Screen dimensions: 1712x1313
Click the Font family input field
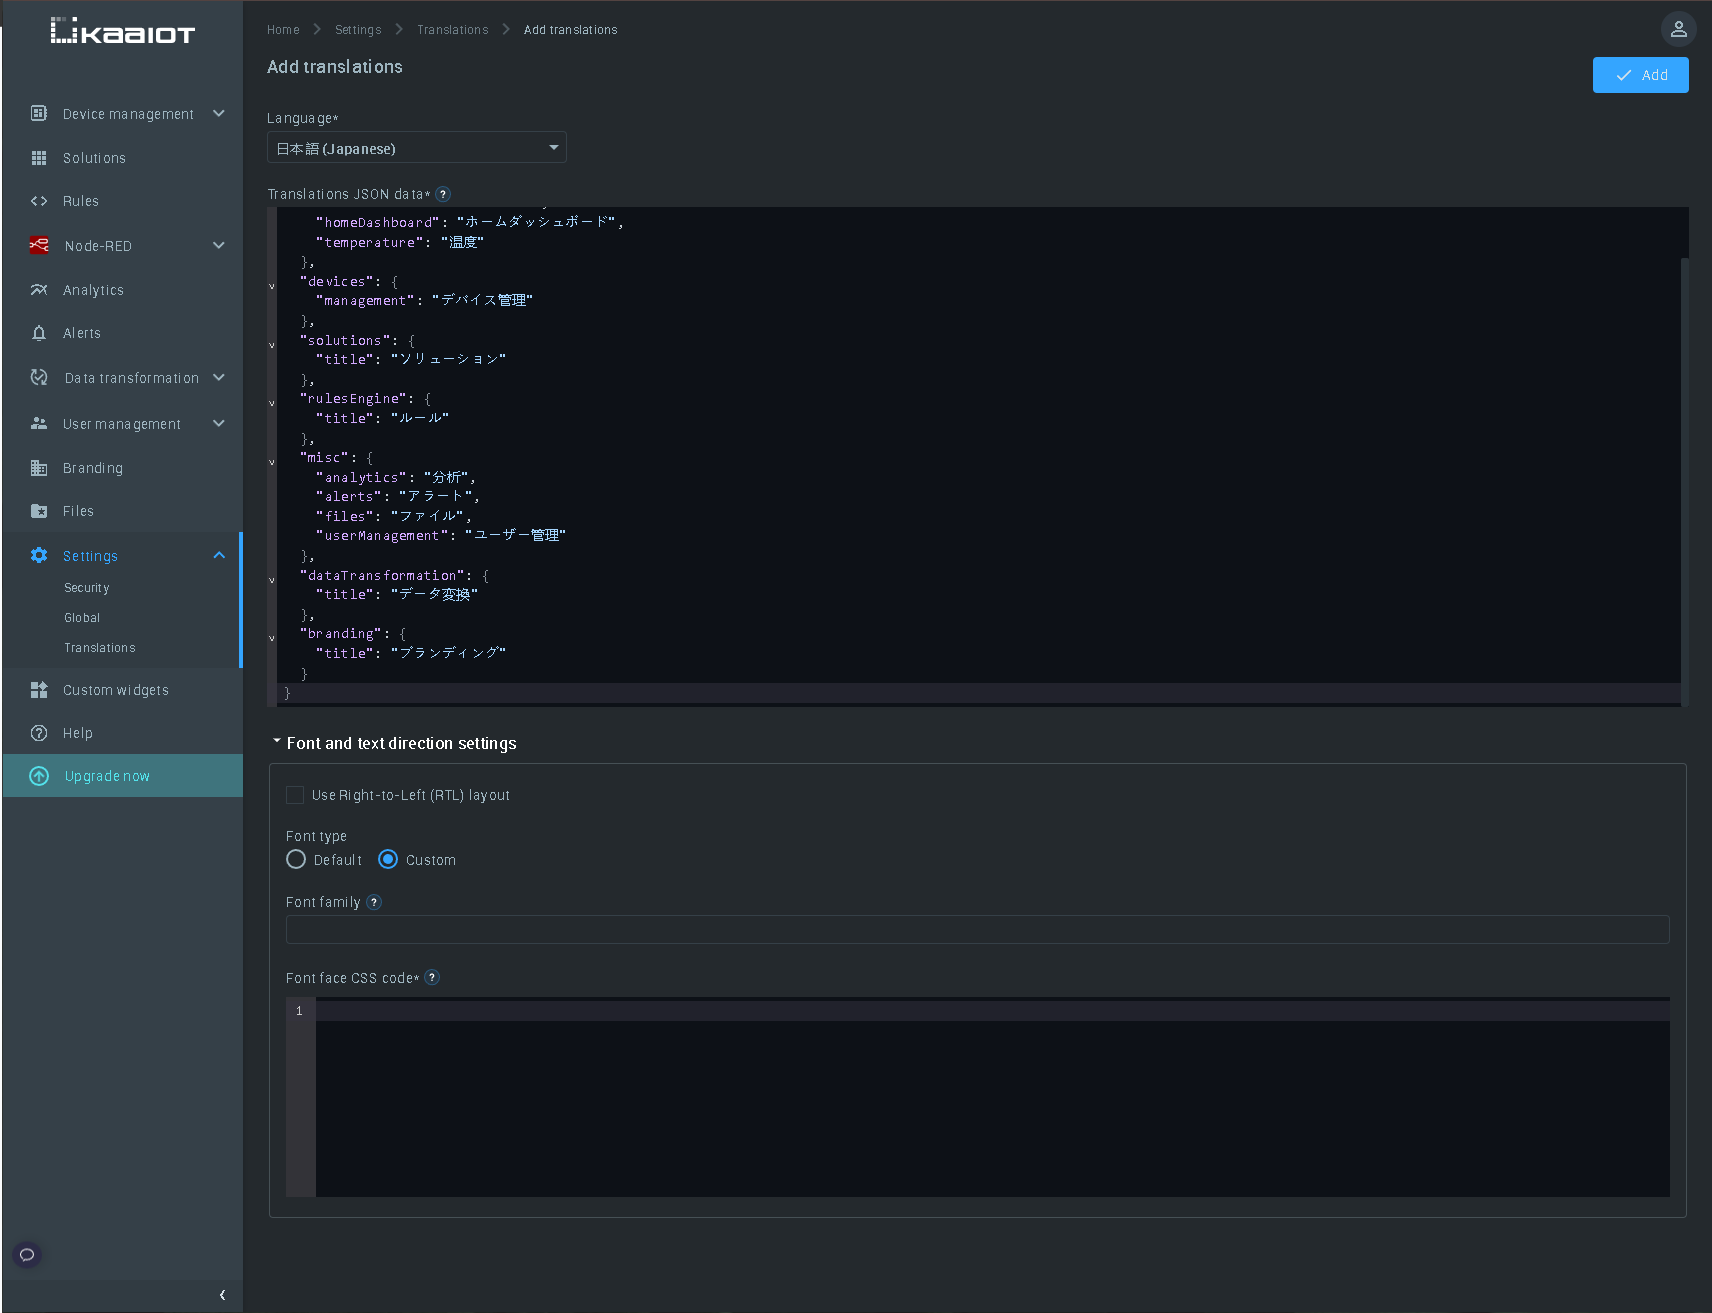pyautogui.click(x=977, y=929)
